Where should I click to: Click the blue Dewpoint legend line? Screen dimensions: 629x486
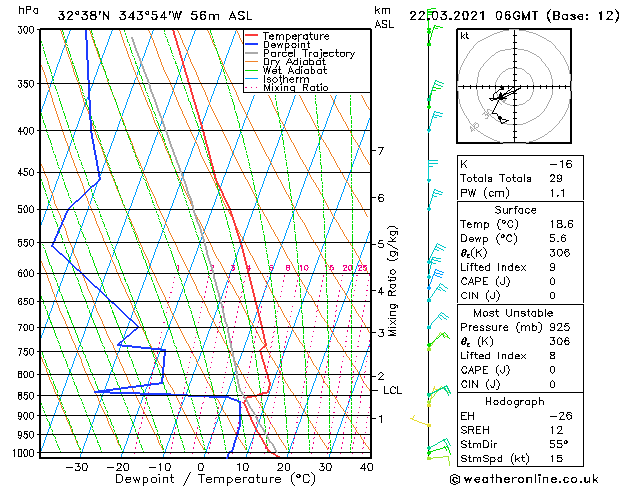point(251,45)
